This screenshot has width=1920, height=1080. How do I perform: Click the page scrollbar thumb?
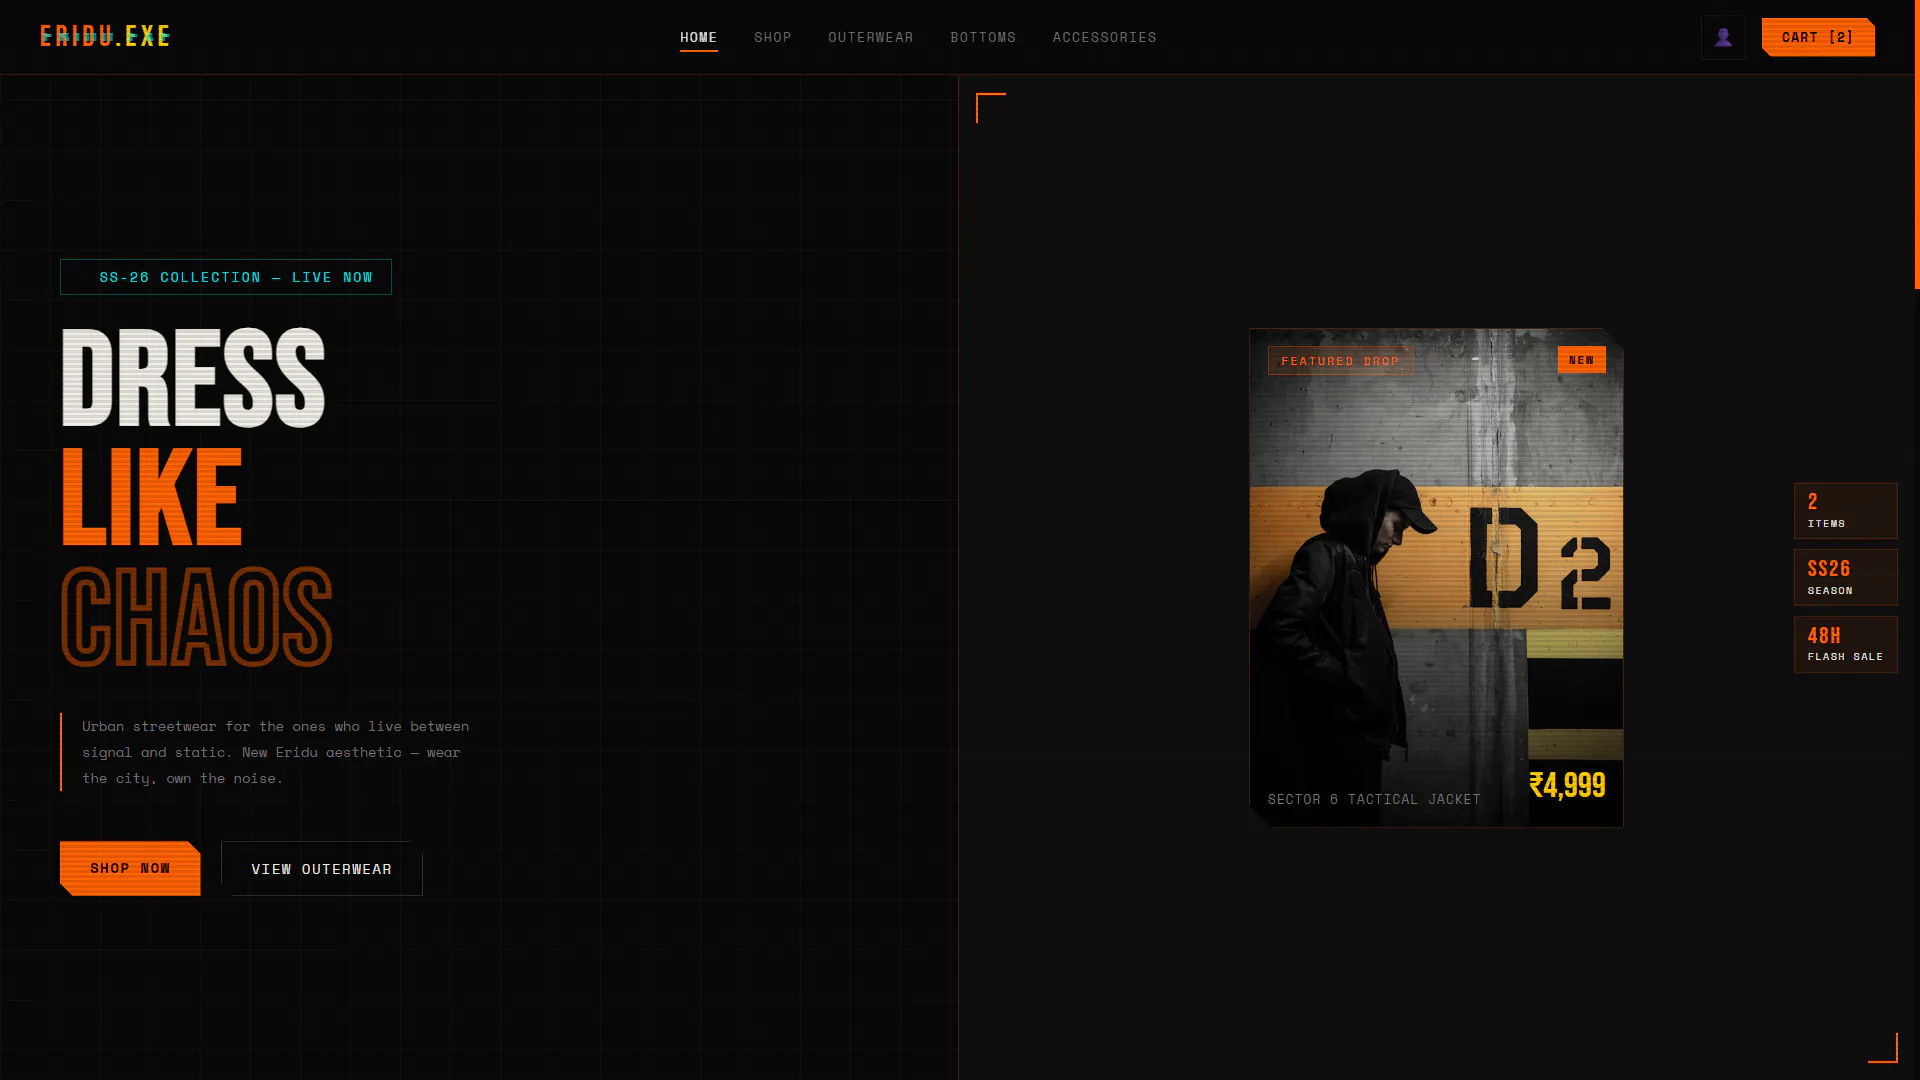pyautogui.click(x=1917, y=144)
